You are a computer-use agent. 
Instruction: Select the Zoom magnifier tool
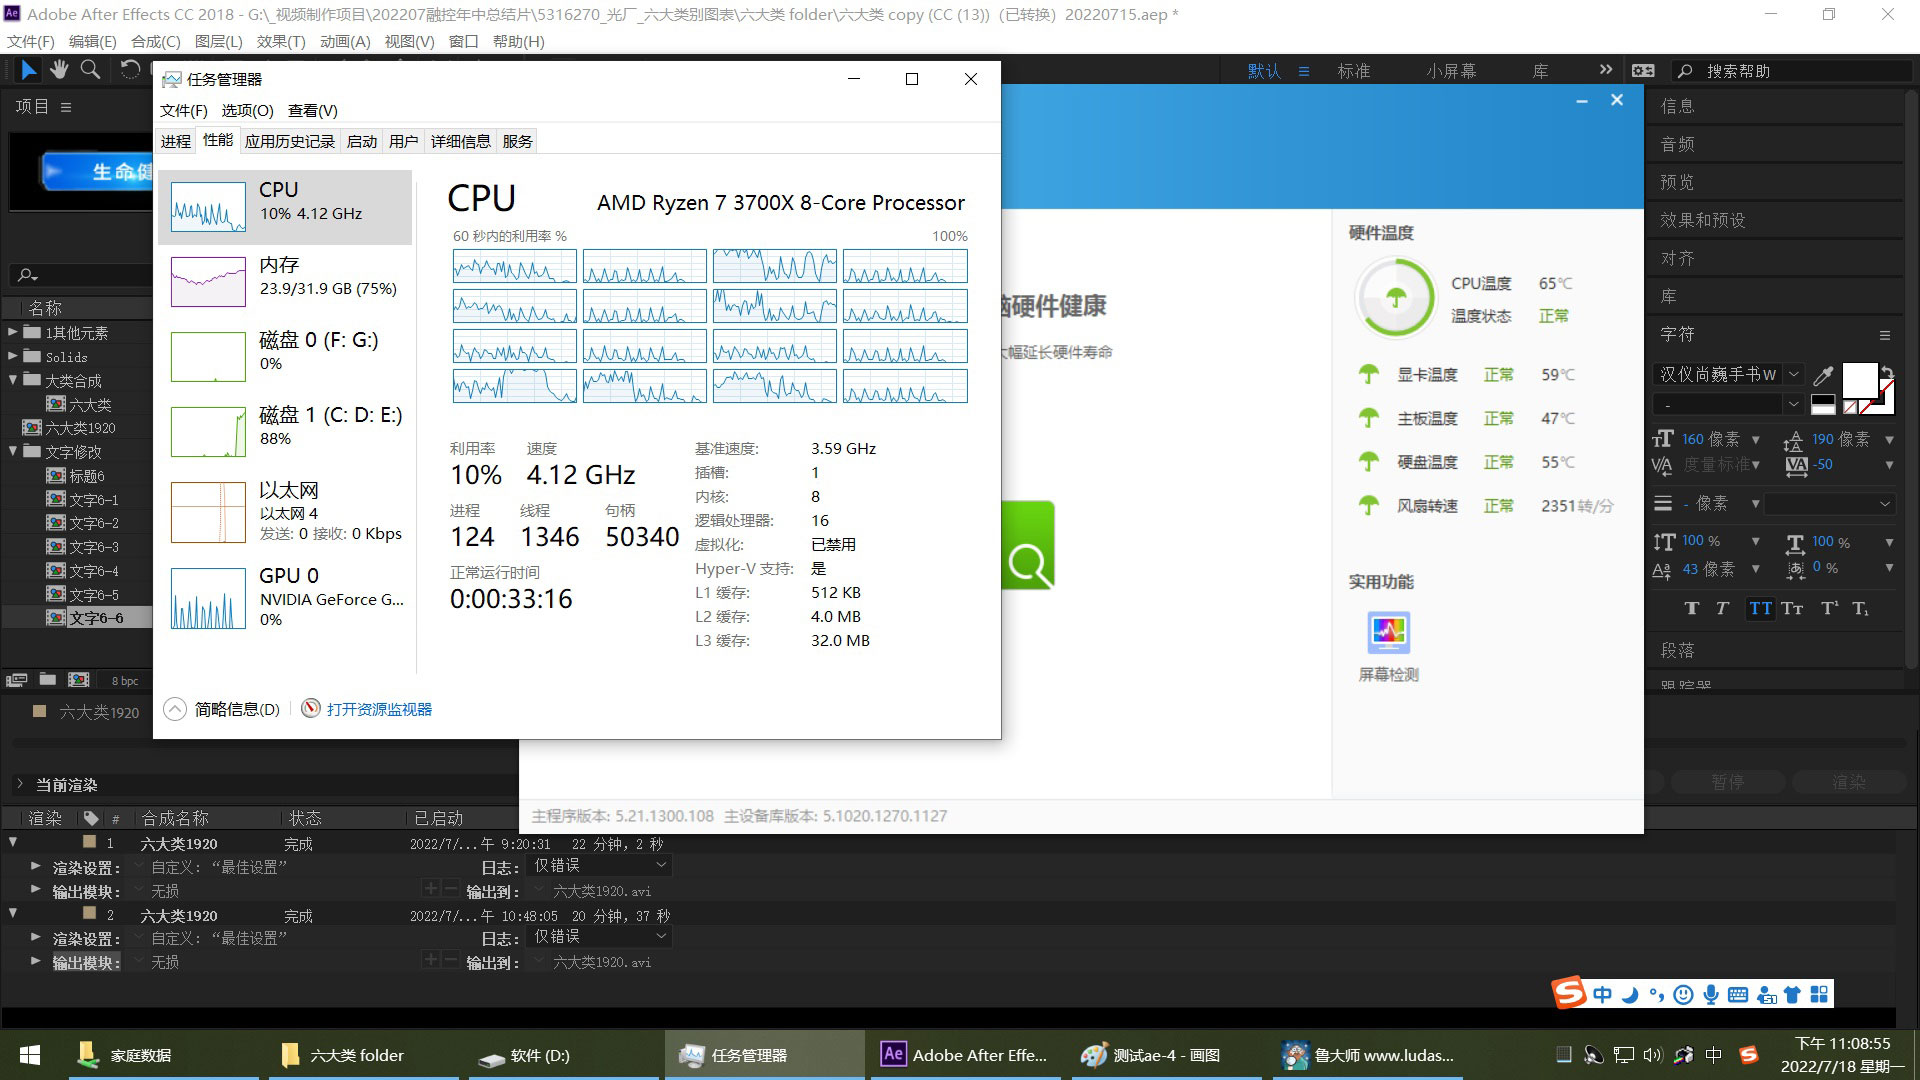90,69
